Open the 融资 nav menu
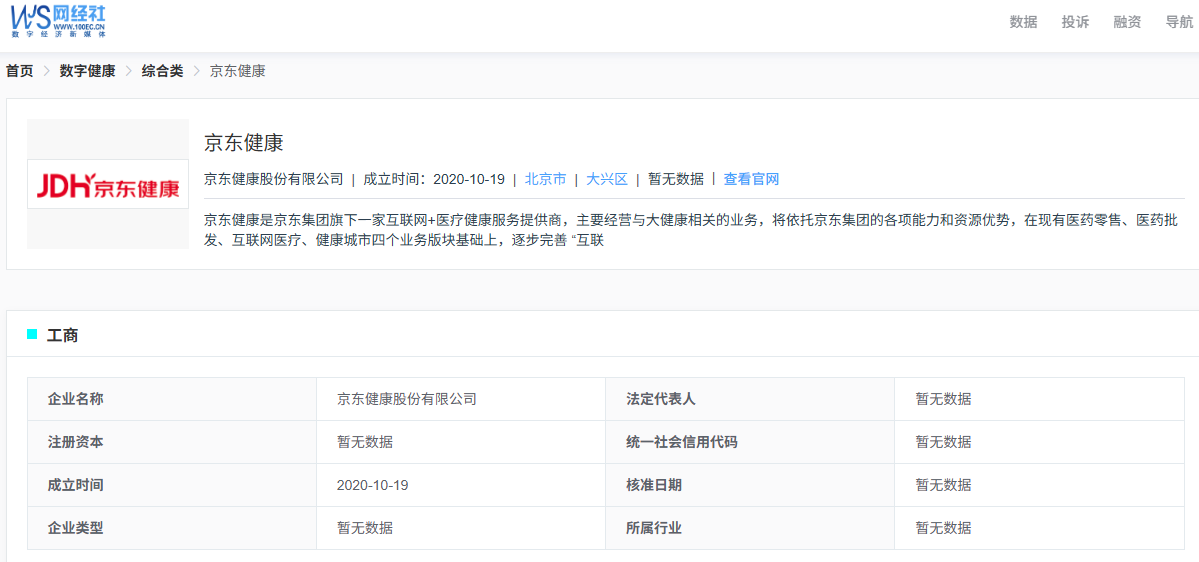The height and width of the screenshot is (562, 1199). (x=1127, y=22)
